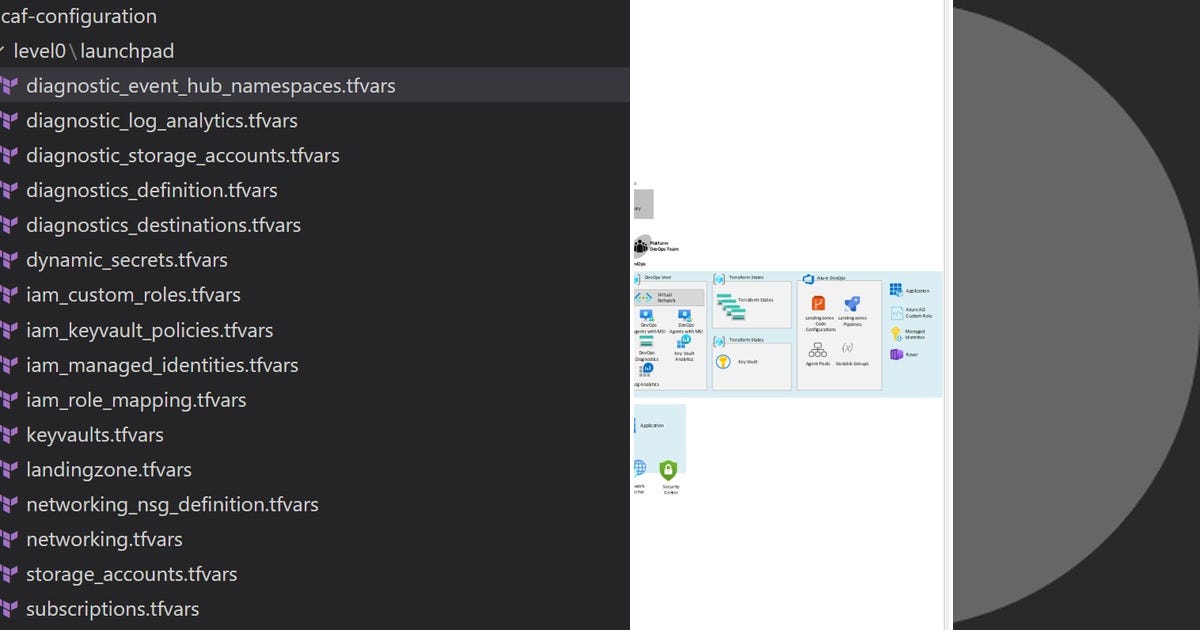Click the purple Power container icon
Viewport: 1200px width, 630px height.
pyautogui.click(x=895, y=355)
